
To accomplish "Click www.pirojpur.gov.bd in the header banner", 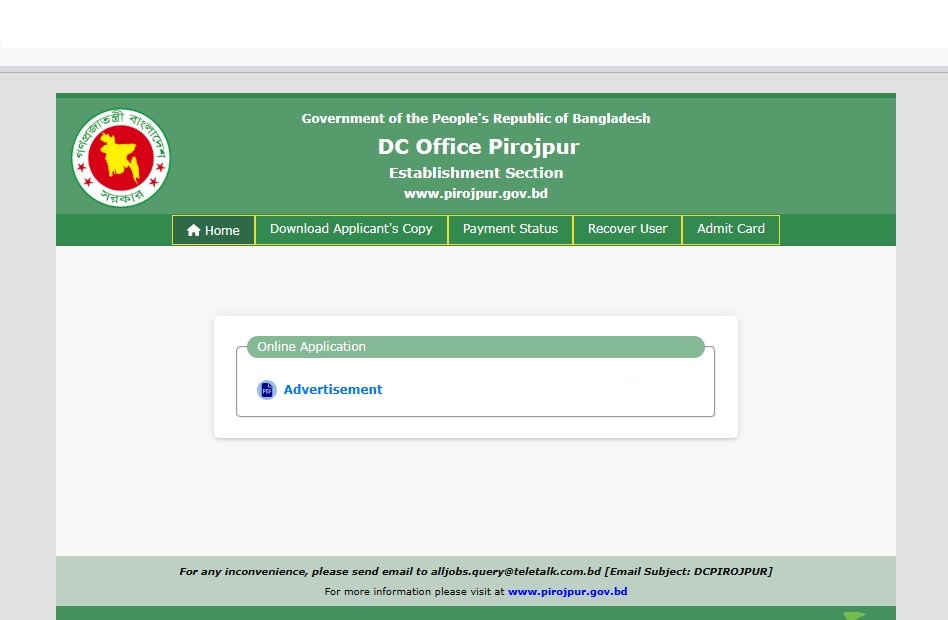I will [x=476, y=194].
